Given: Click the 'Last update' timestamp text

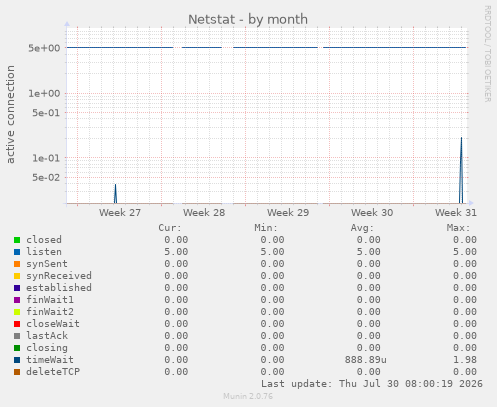Looking at the screenshot, I should [372, 384].
